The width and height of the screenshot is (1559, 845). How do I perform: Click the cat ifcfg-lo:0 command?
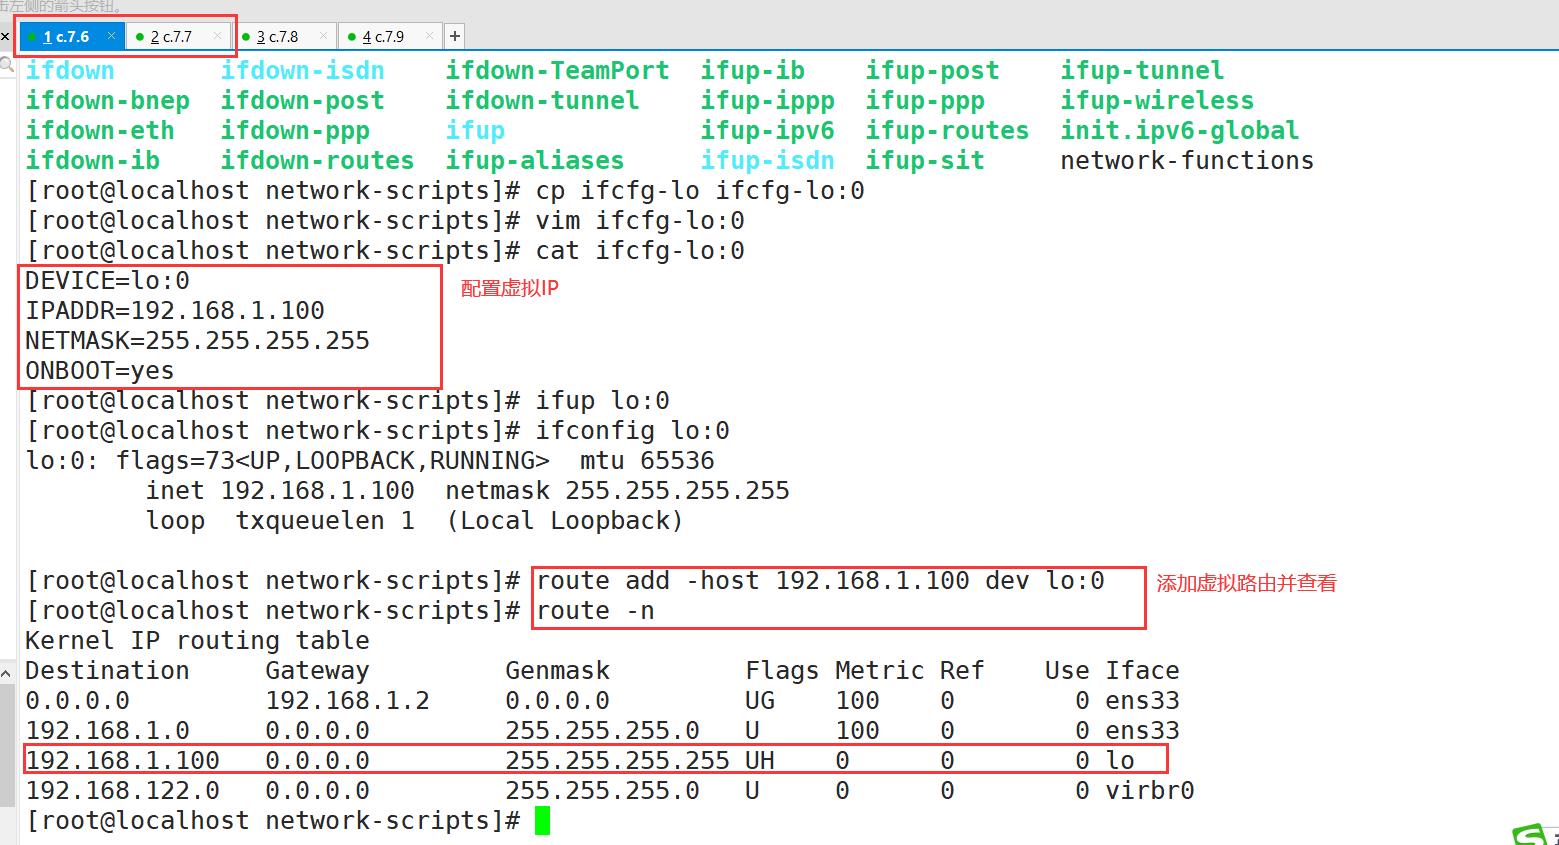tap(640, 251)
